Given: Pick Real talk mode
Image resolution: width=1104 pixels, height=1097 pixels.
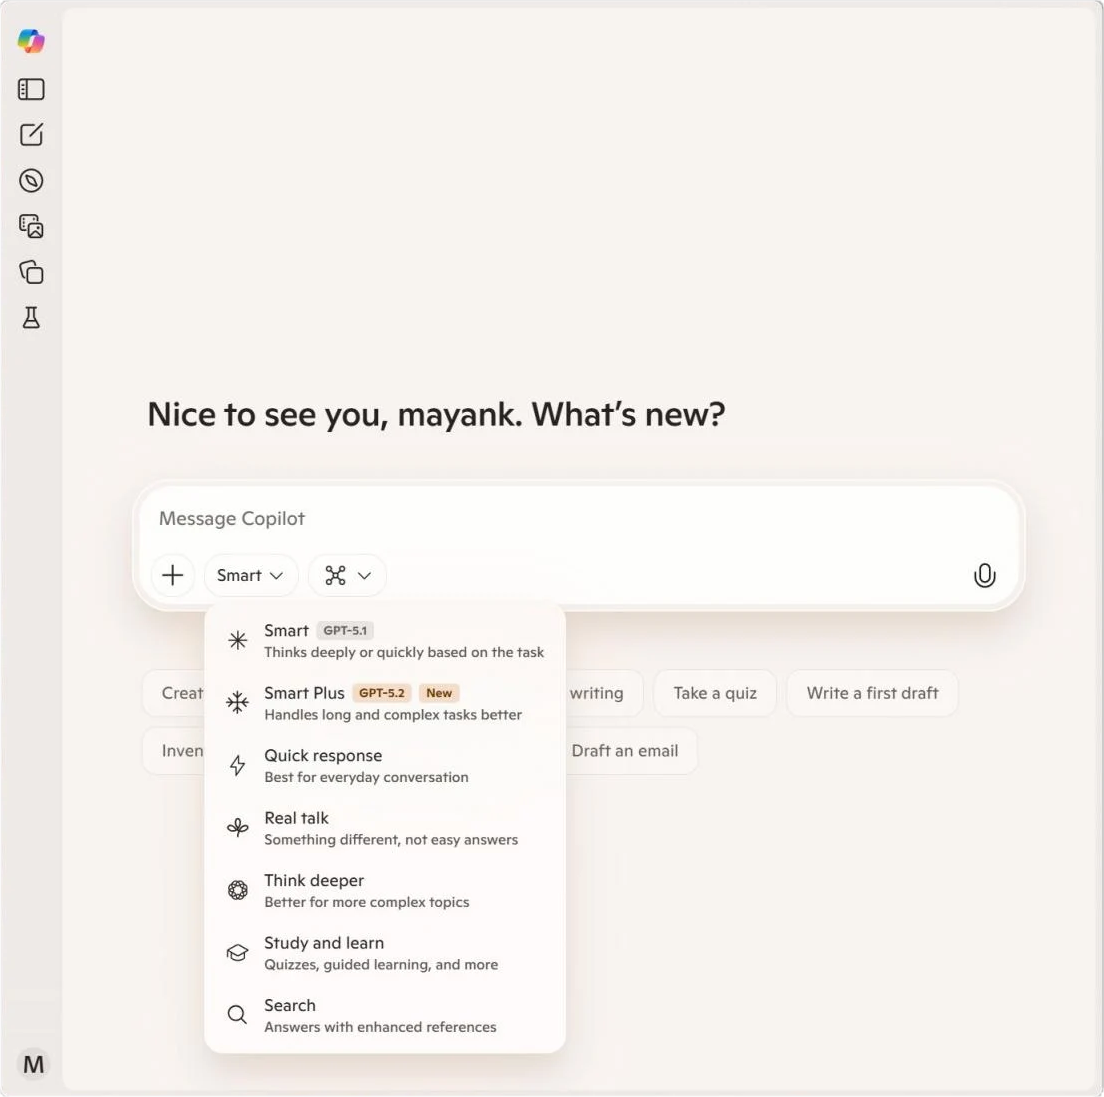Looking at the screenshot, I should pos(384,828).
